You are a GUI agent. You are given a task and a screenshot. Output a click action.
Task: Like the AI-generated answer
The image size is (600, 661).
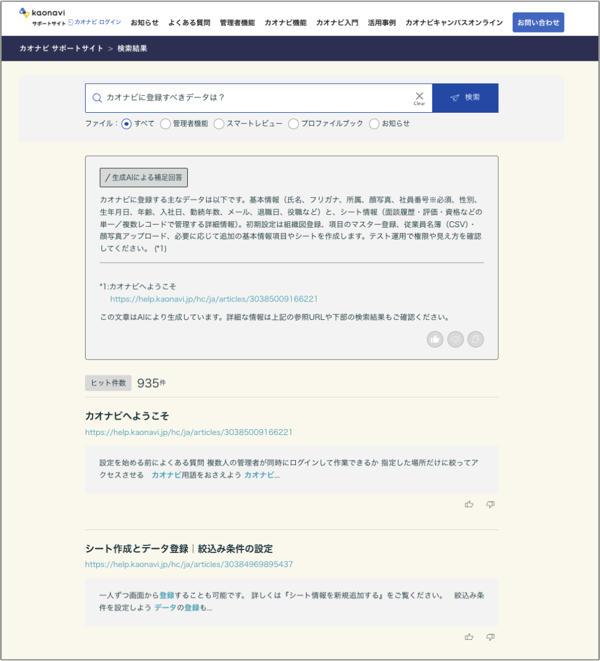tap(435, 339)
